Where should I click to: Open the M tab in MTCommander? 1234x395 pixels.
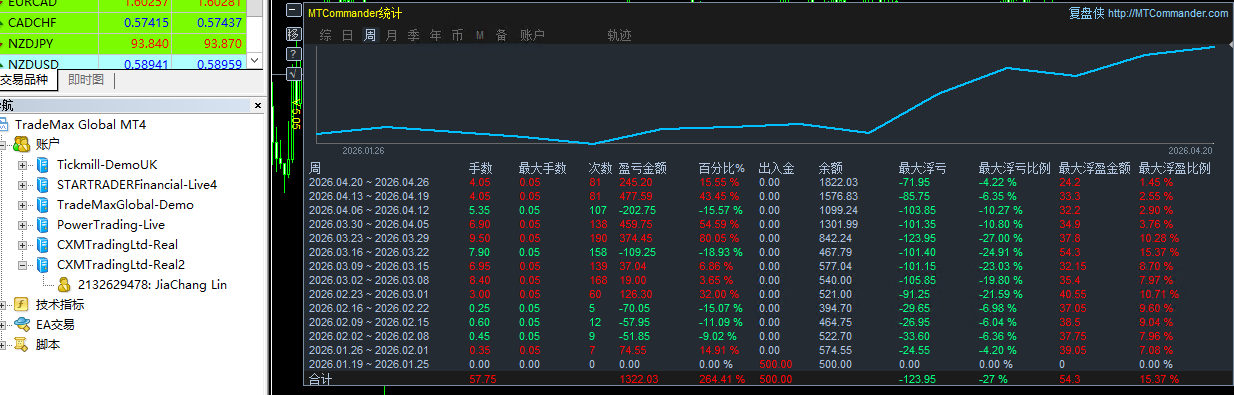[x=480, y=35]
